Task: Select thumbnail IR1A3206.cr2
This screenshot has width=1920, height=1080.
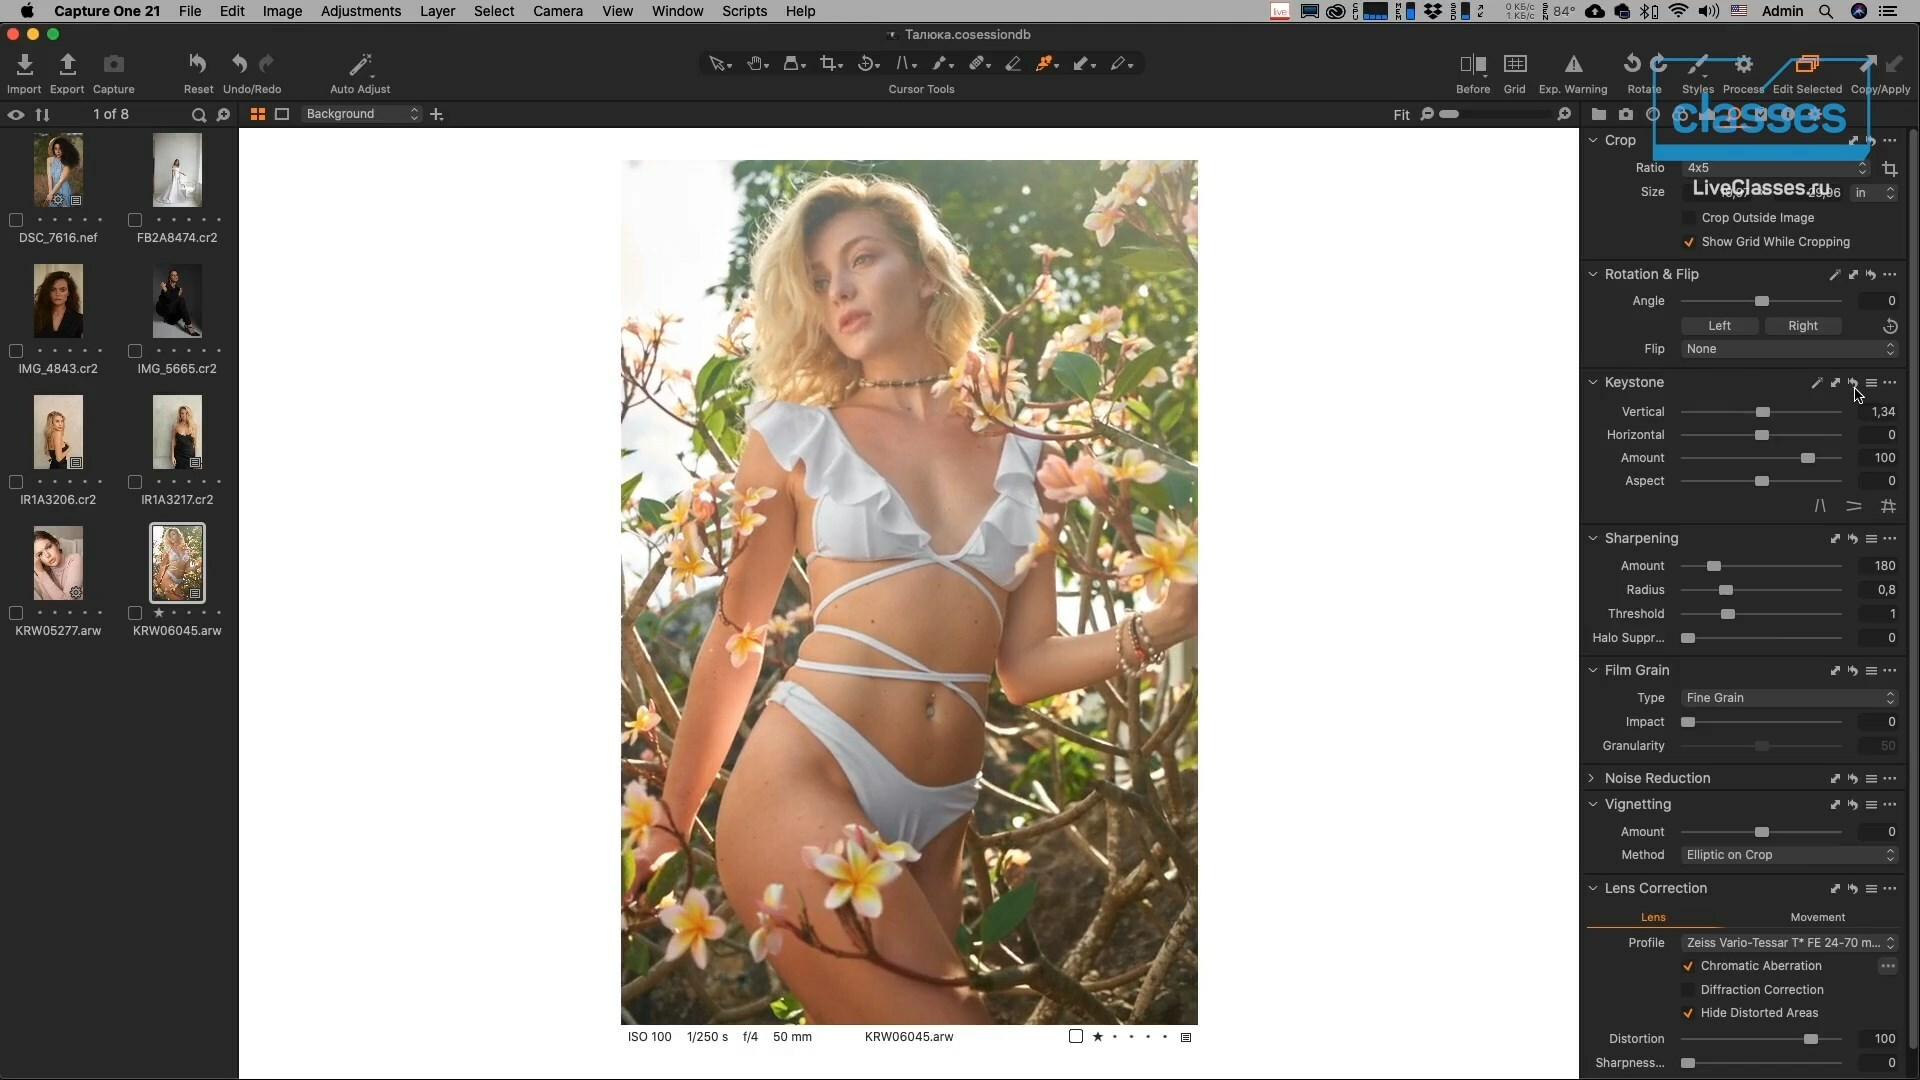Action: 58,432
